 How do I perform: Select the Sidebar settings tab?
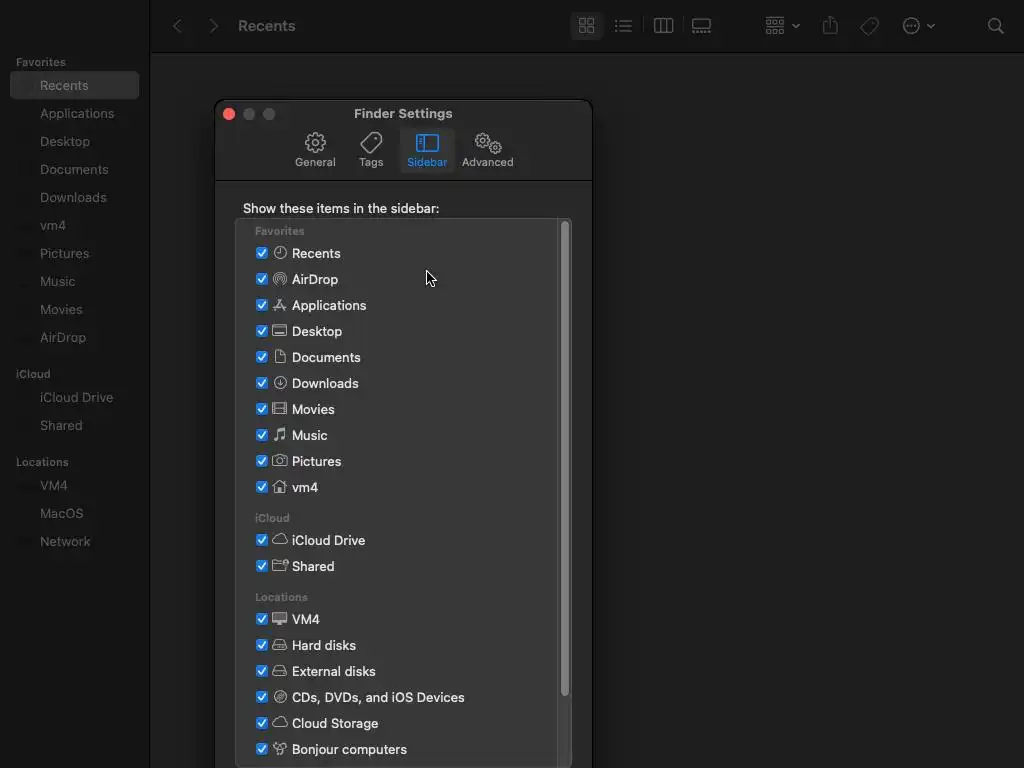[x=427, y=150]
